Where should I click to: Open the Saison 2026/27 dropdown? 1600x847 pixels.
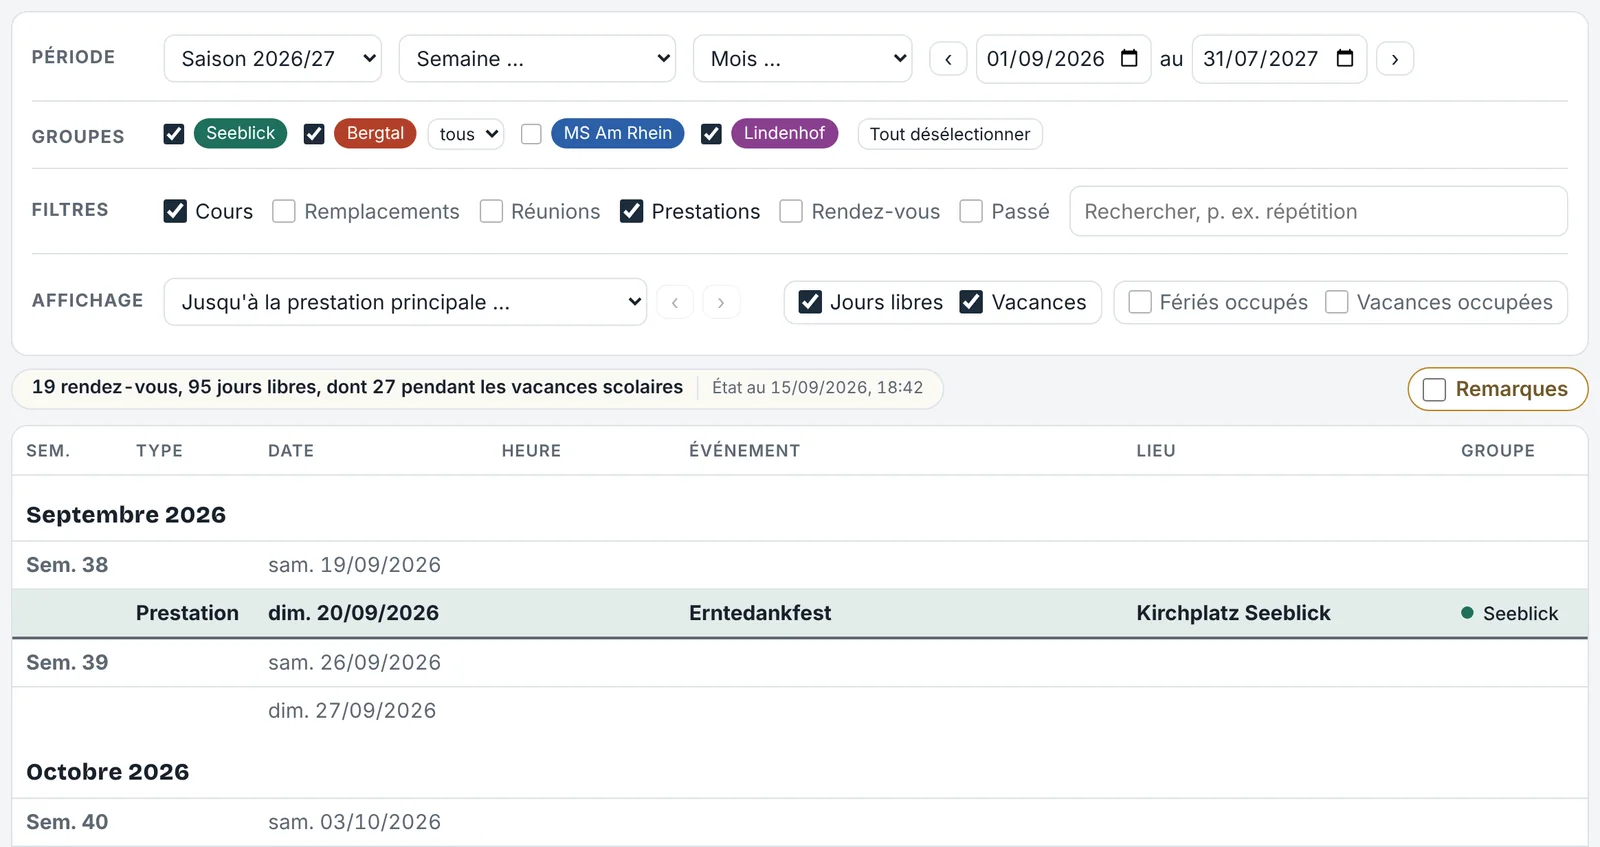[273, 58]
